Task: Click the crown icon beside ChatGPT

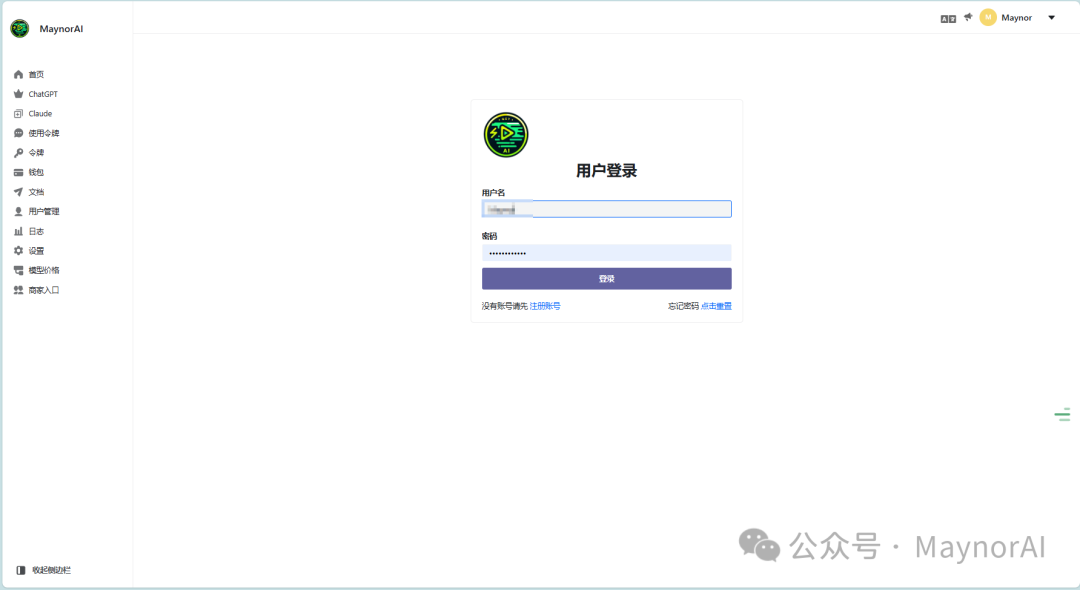Action: coord(18,94)
